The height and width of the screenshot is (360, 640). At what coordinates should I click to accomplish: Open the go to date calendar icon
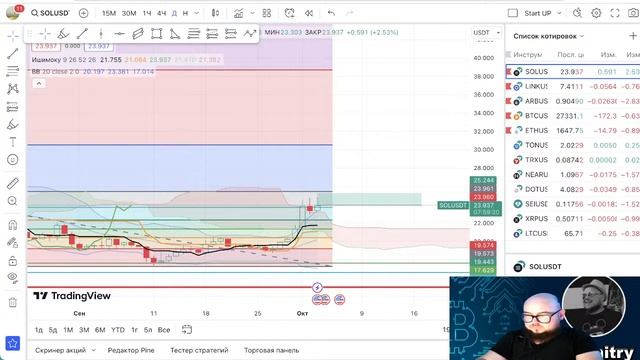coord(187,329)
